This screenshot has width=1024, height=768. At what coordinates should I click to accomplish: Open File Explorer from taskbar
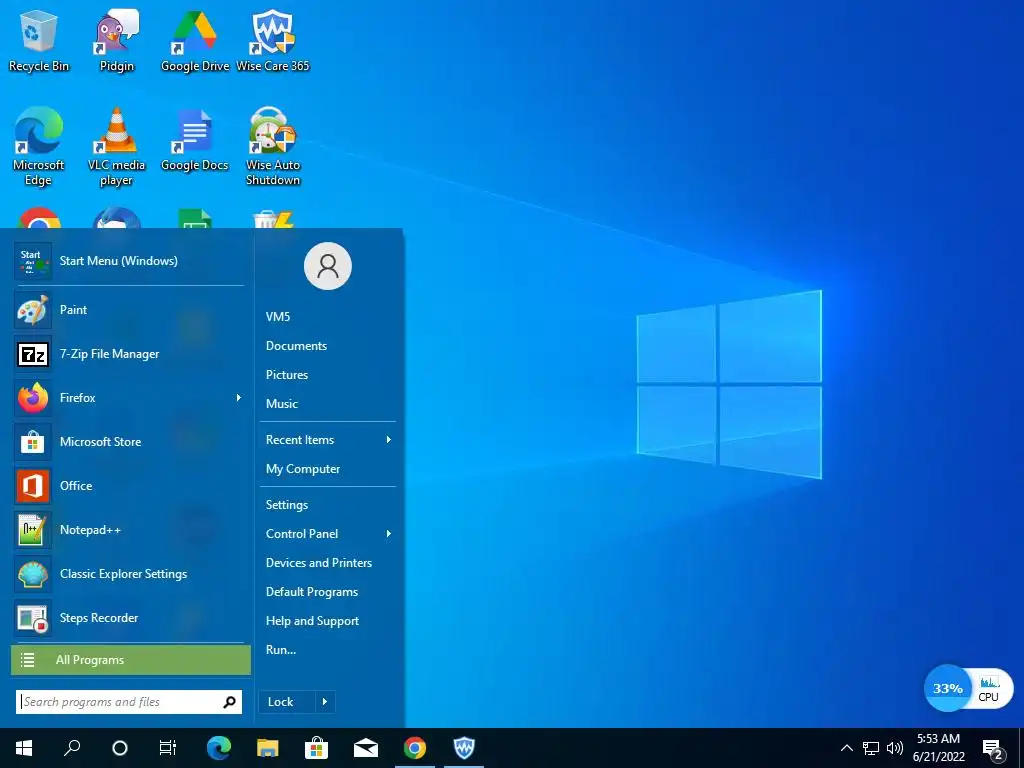point(268,748)
